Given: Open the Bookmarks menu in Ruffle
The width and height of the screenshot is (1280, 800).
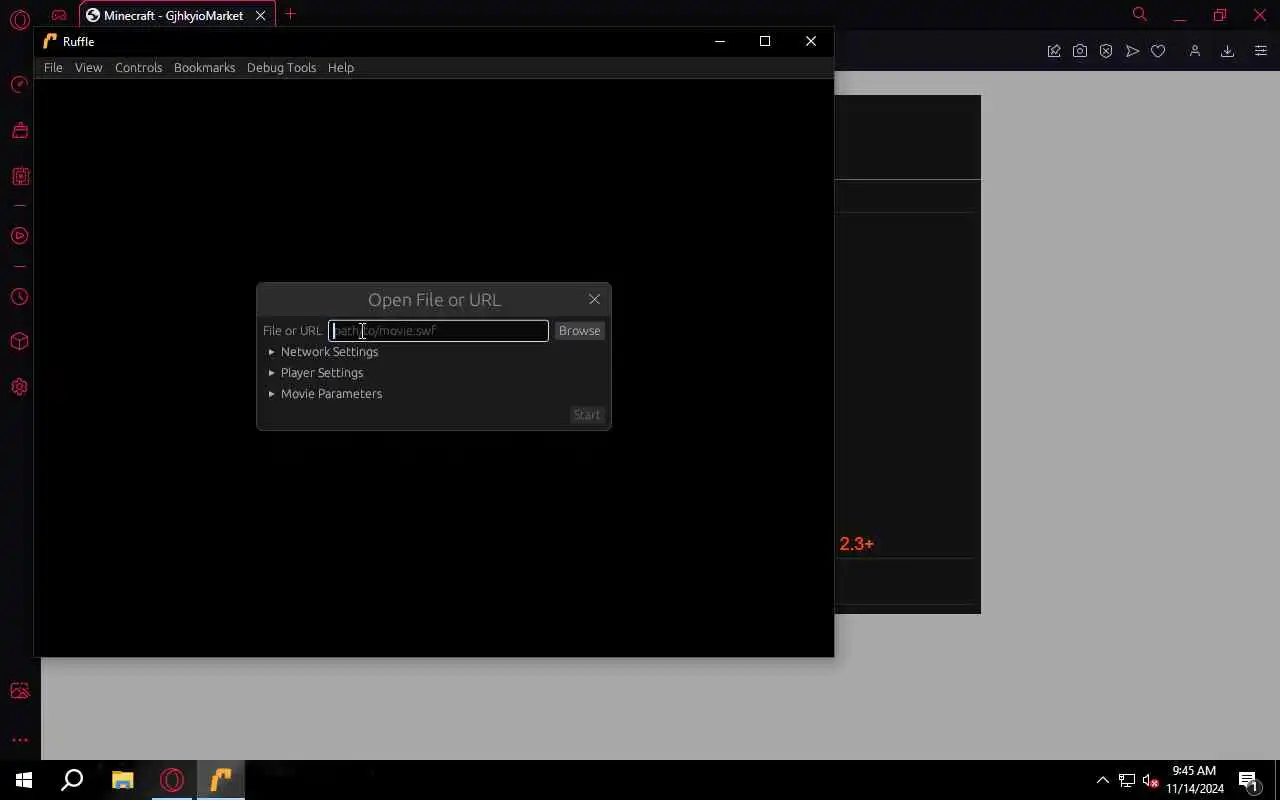Looking at the screenshot, I should point(204,67).
